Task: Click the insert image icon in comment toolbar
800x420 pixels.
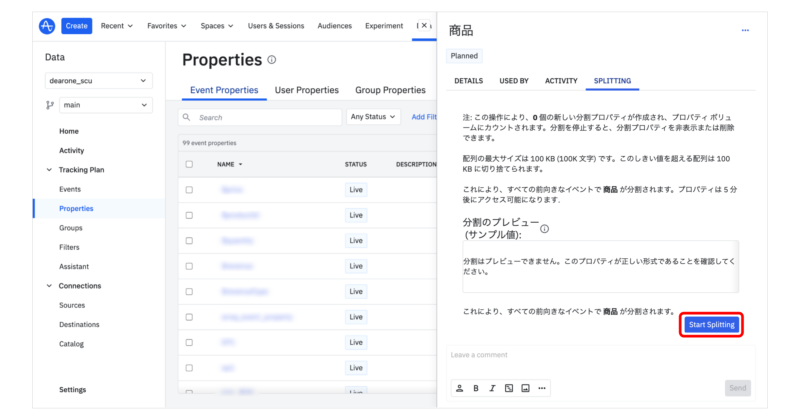Action: click(525, 388)
